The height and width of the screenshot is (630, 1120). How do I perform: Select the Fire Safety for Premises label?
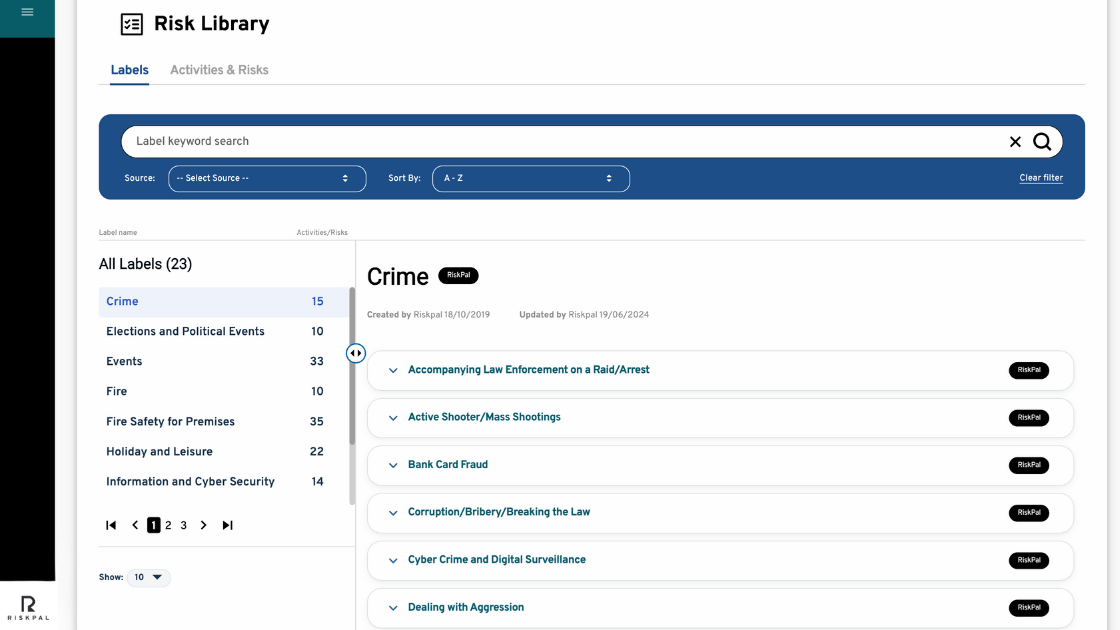(170, 422)
